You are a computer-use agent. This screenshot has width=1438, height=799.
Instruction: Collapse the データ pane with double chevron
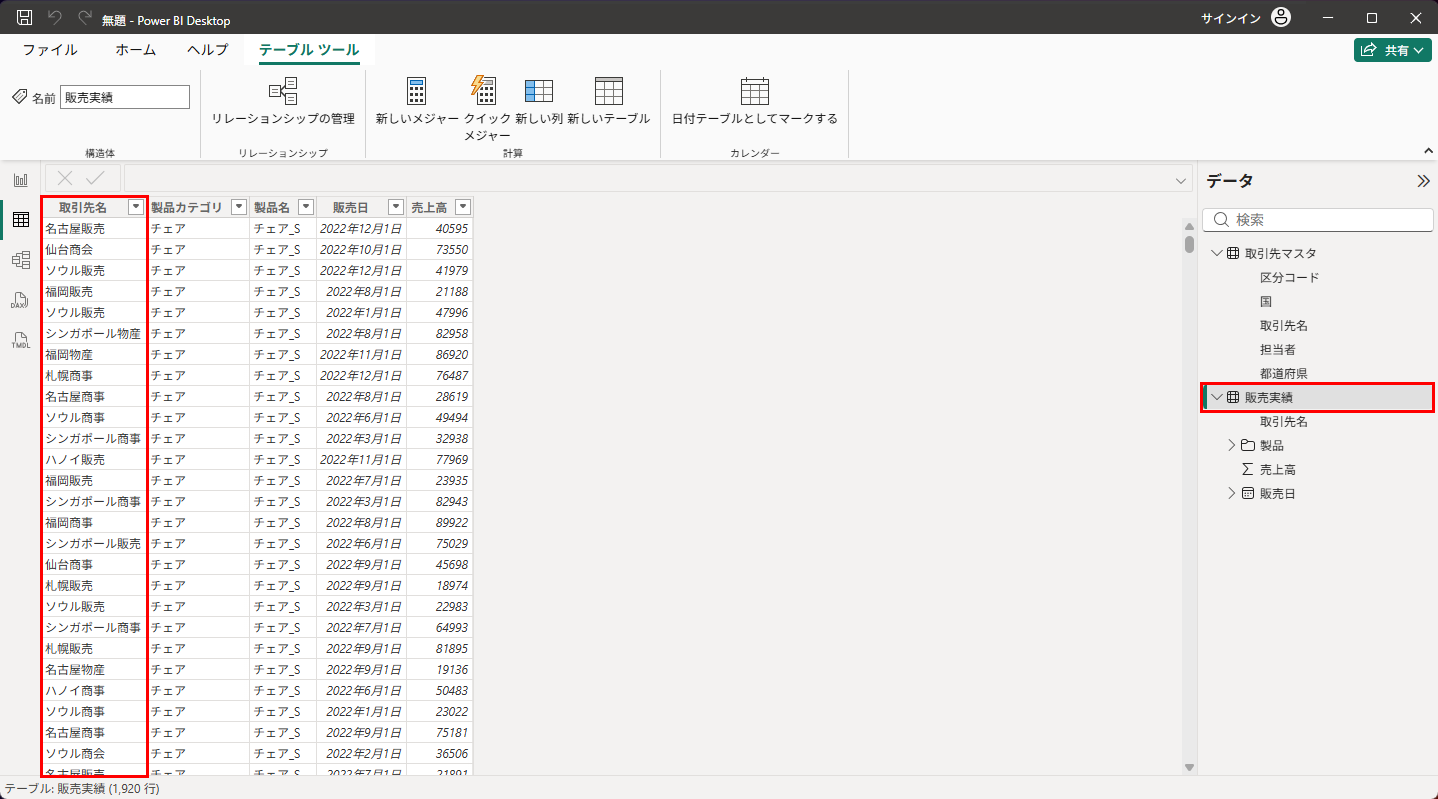[1423, 181]
